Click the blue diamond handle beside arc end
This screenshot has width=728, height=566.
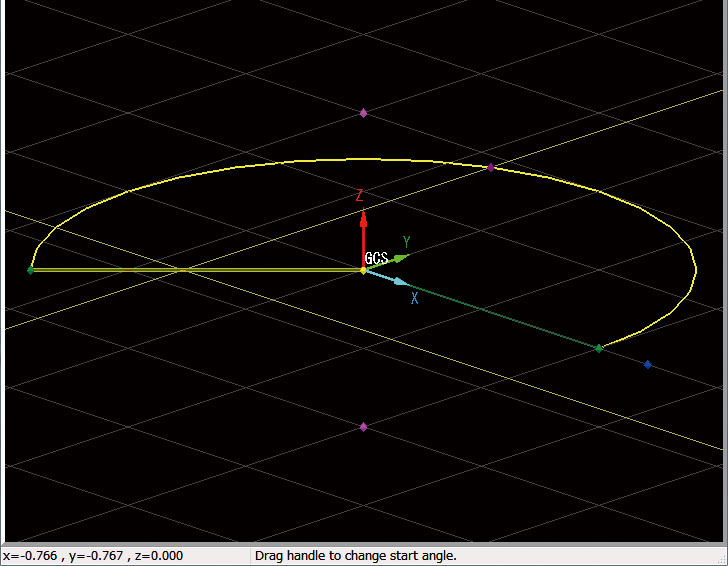pyautogui.click(x=648, y=364)
